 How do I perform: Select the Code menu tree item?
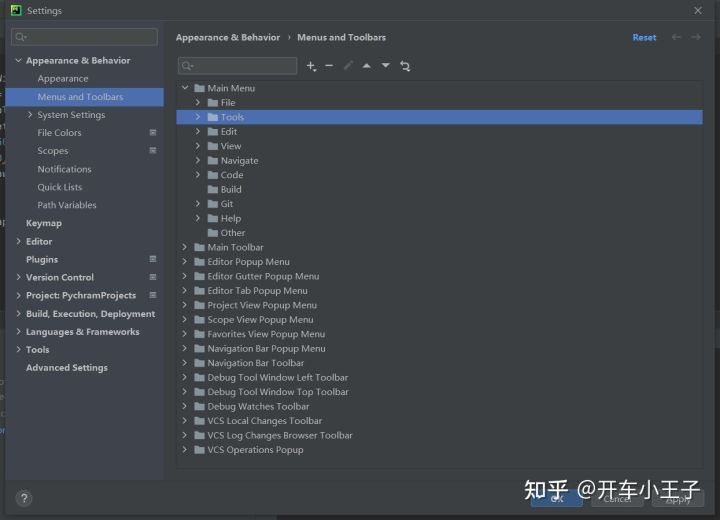point(232,175)
